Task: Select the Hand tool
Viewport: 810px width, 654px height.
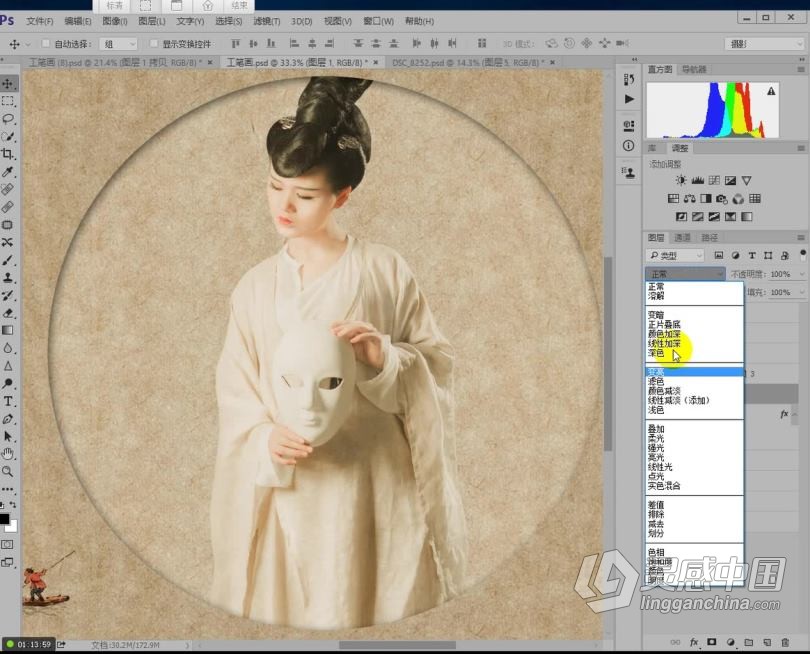Action: [x=8, y=454]
